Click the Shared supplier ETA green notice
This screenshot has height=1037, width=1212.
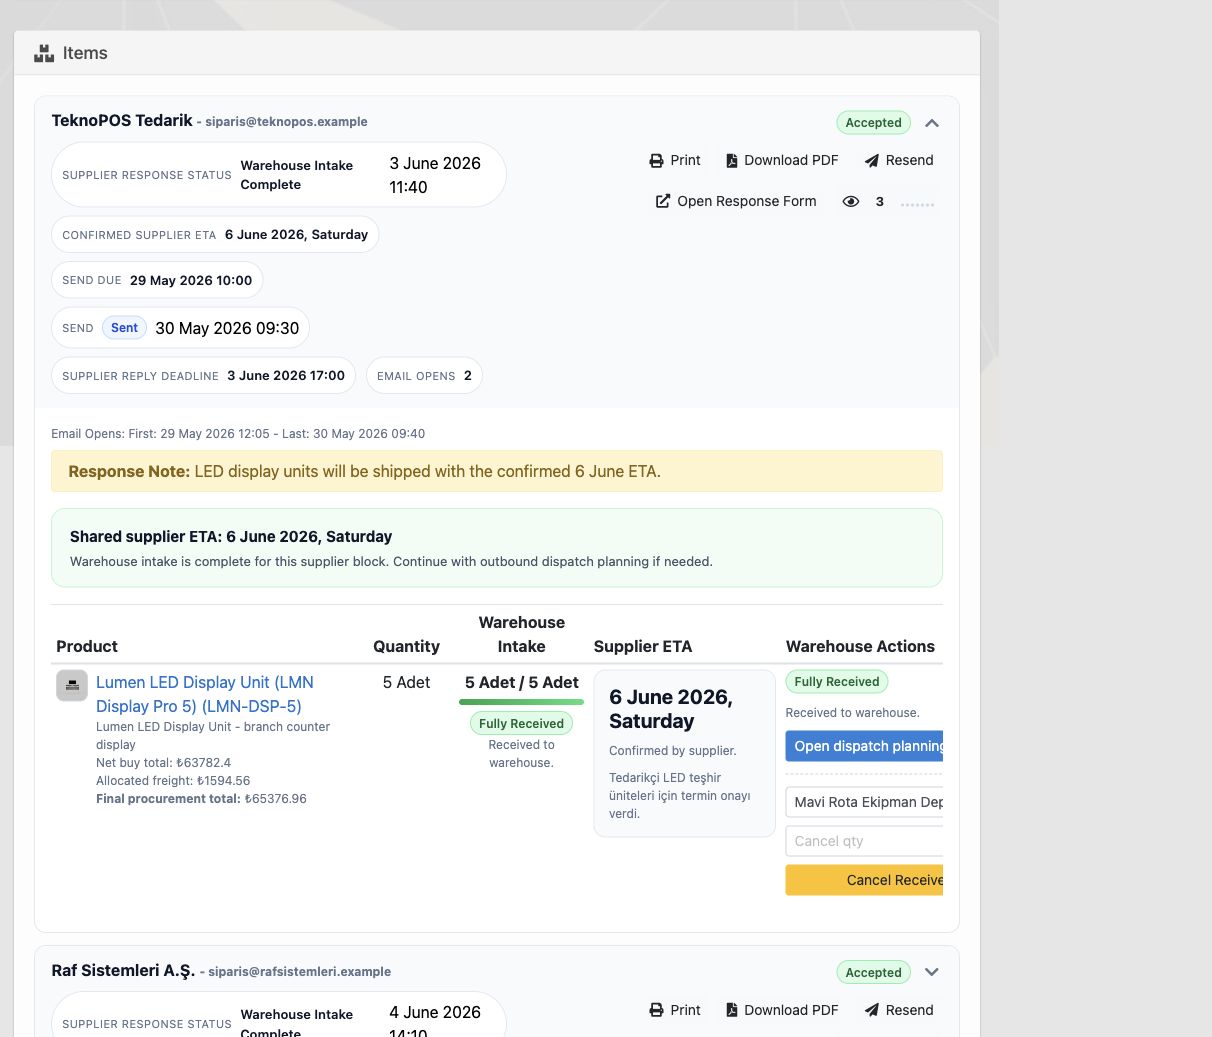(x=497, y=548)
